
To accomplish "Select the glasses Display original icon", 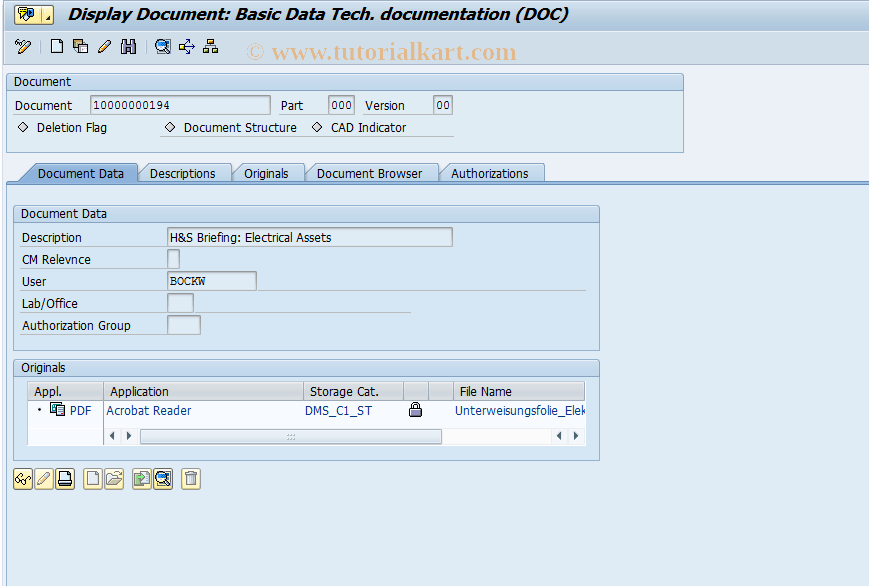I will point(22,479).
